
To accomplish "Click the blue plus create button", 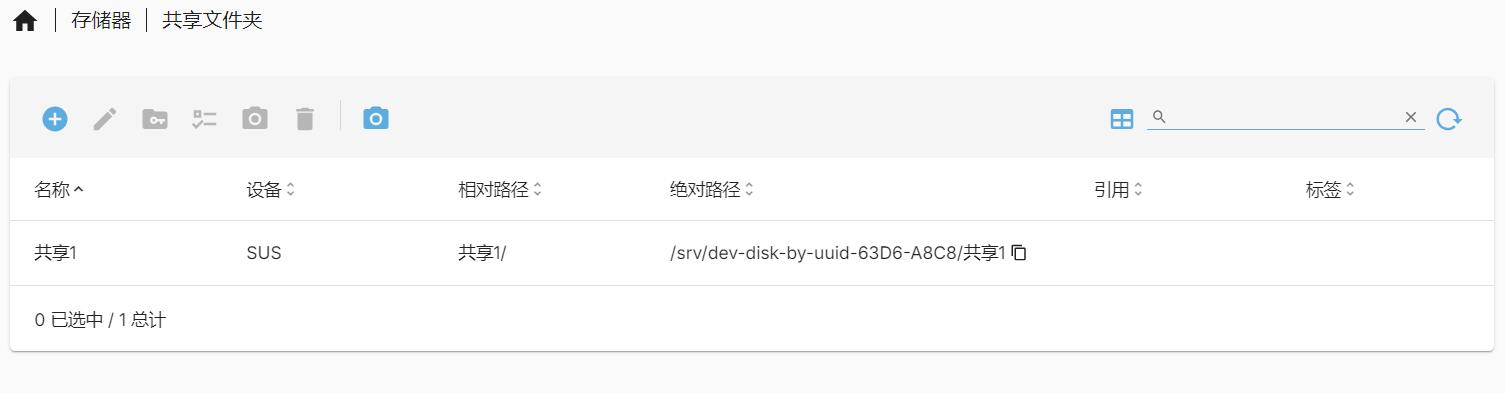I will (x=55, y=119).
